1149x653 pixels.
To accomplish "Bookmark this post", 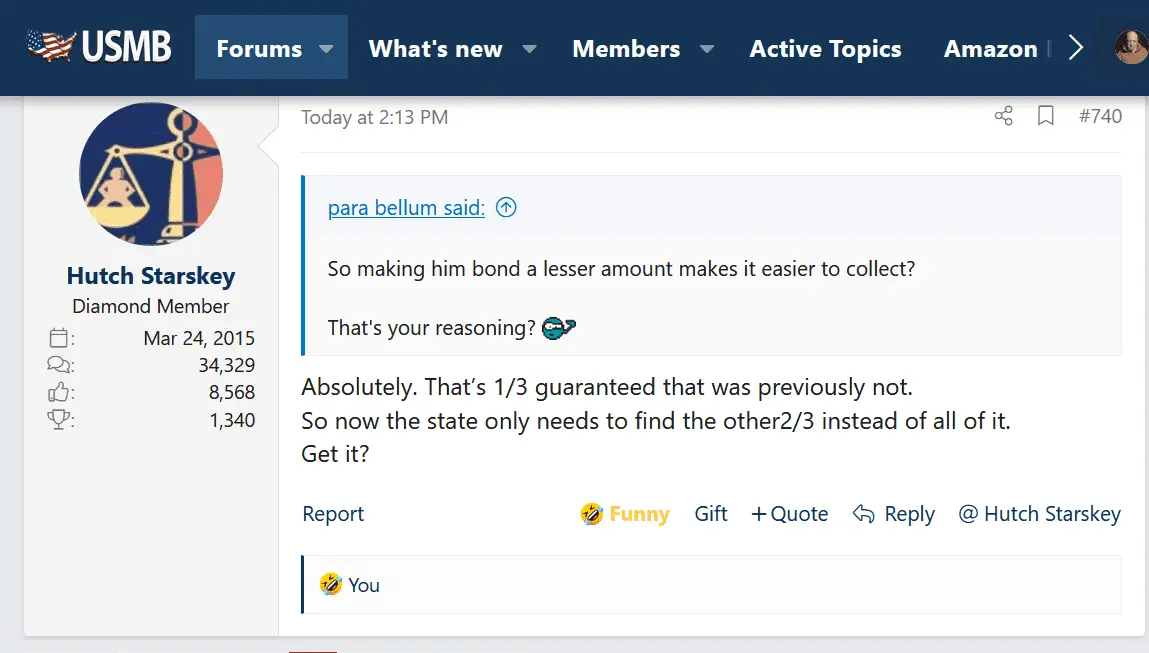I will [1046, 117].
